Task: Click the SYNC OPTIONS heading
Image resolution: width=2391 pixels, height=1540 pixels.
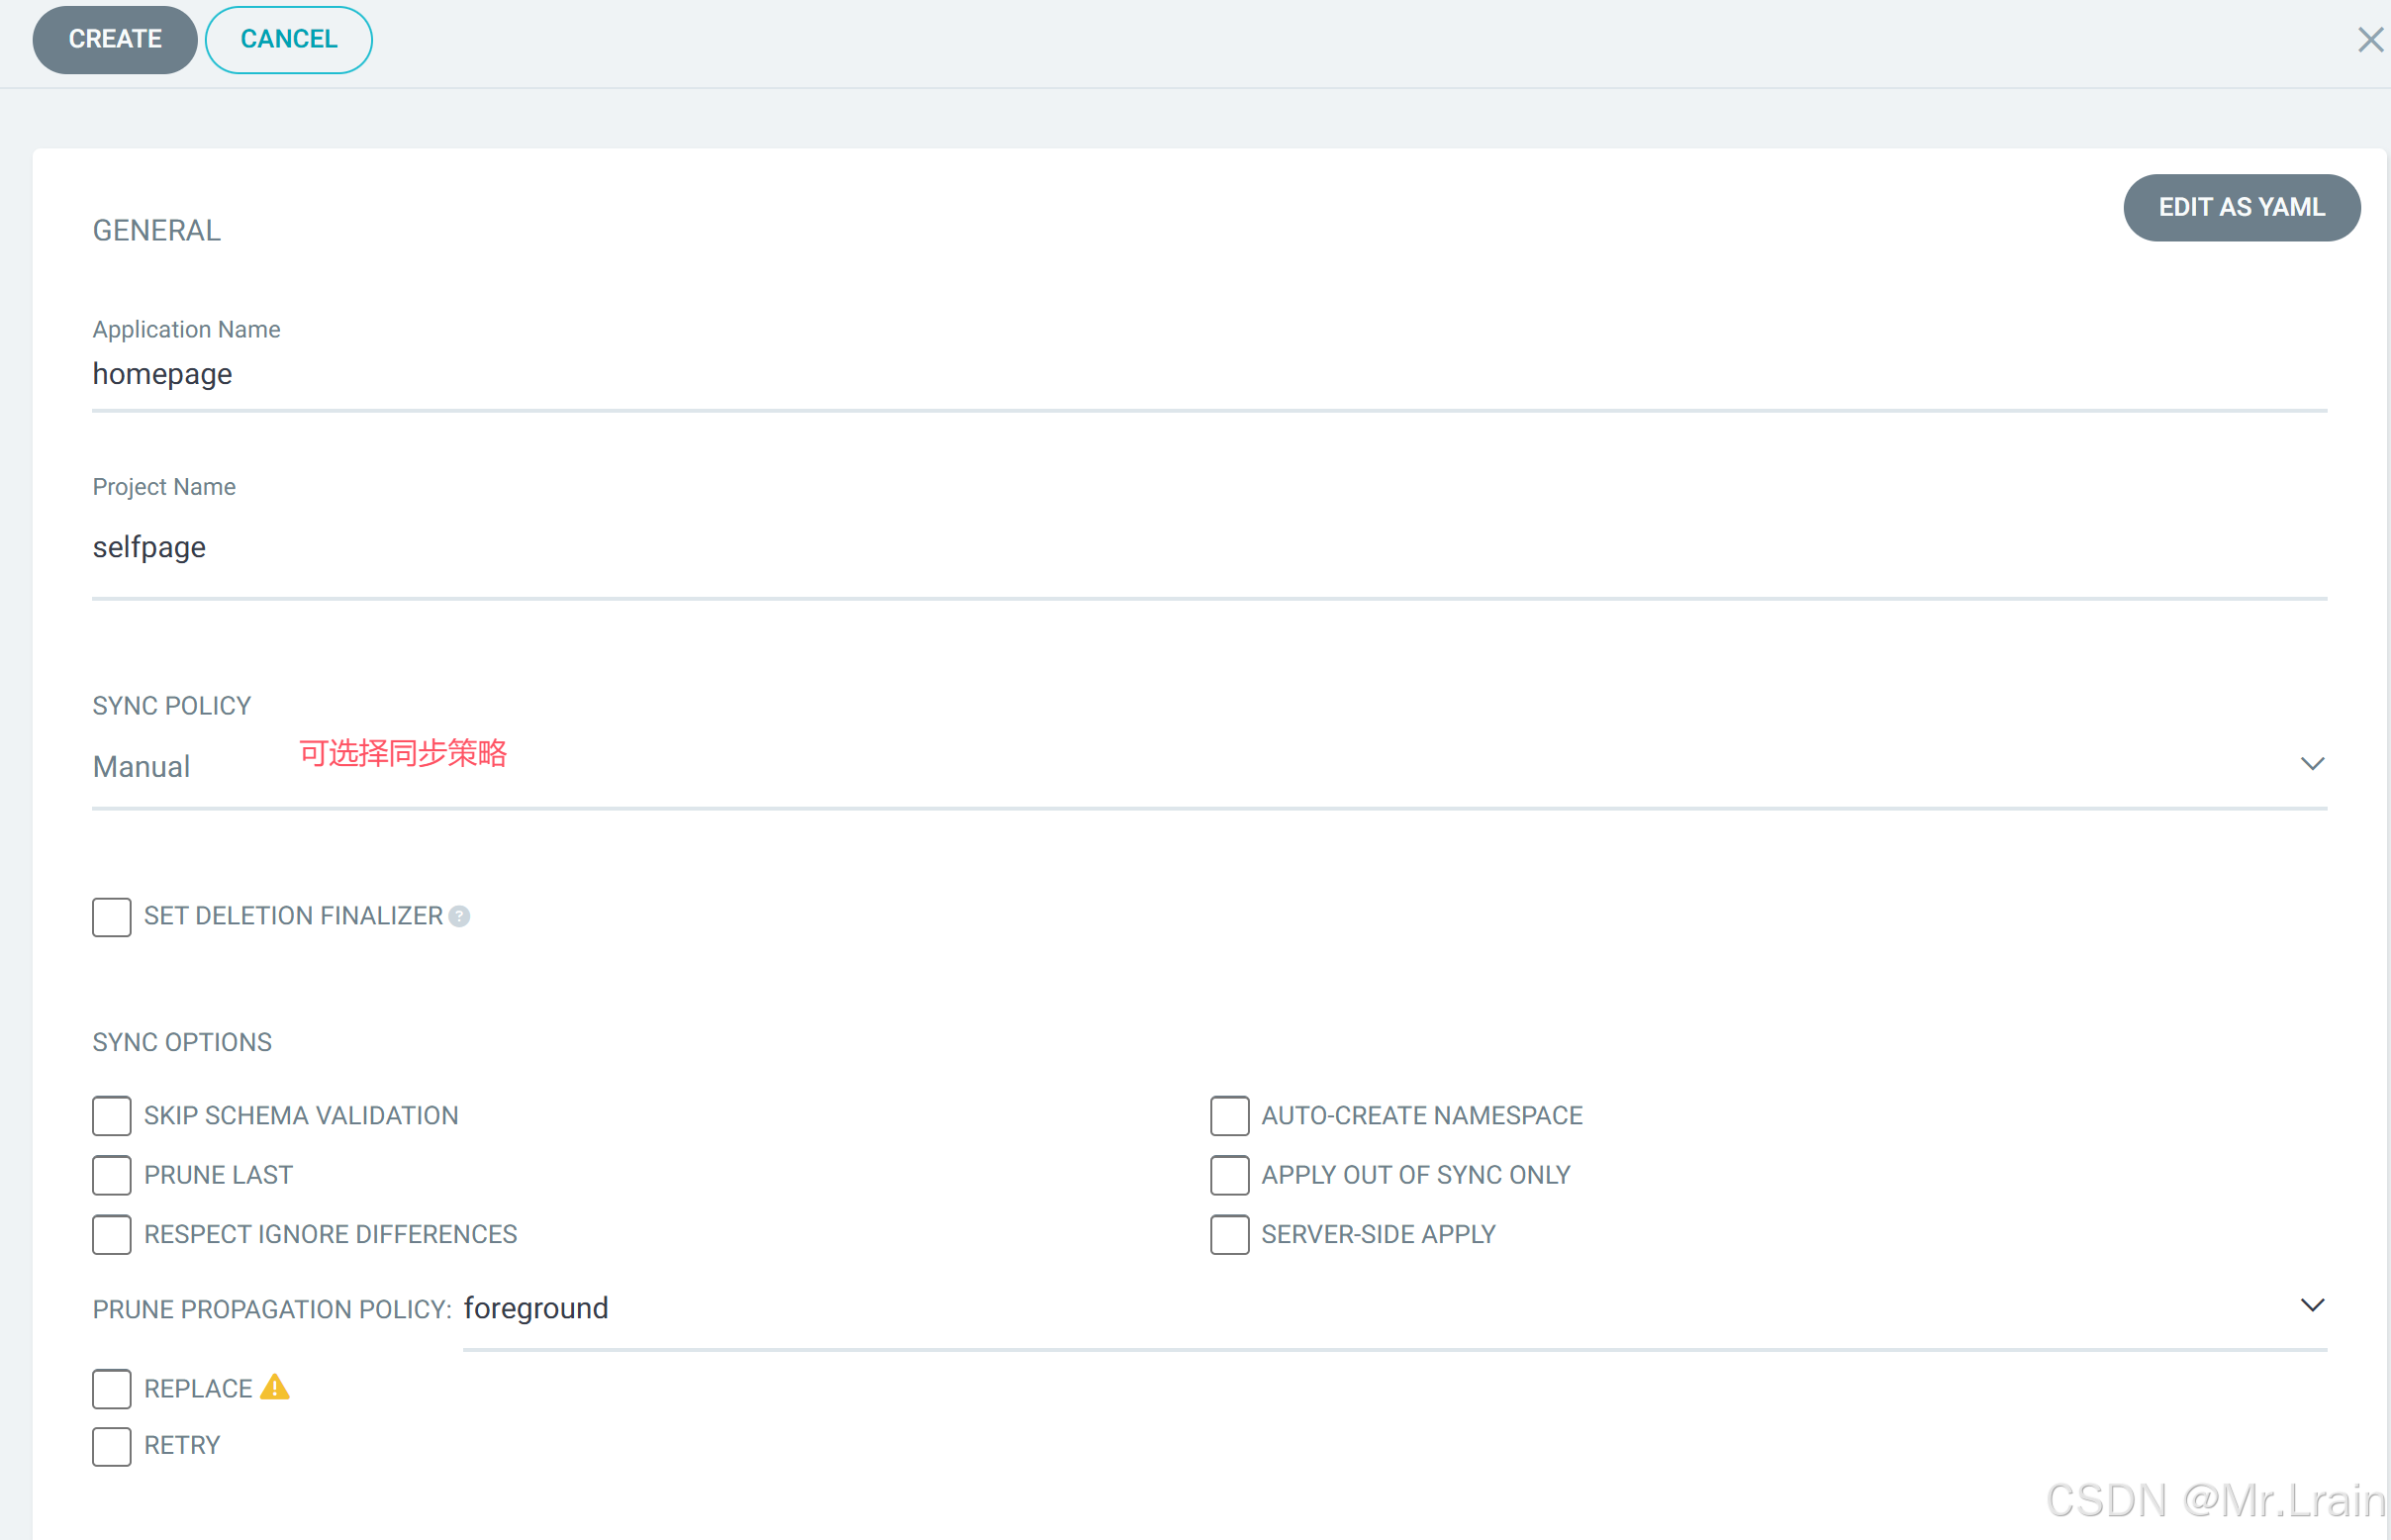Action: (x=182, y=1042)
